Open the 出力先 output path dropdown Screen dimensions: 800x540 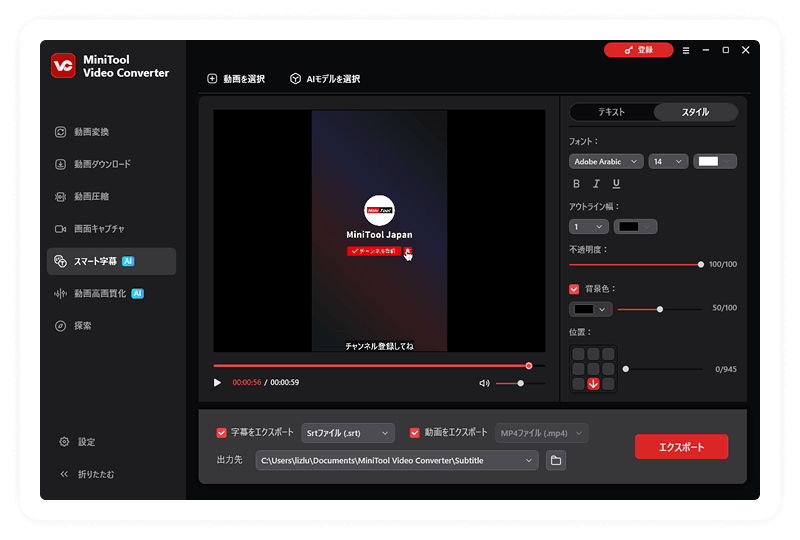396,460
